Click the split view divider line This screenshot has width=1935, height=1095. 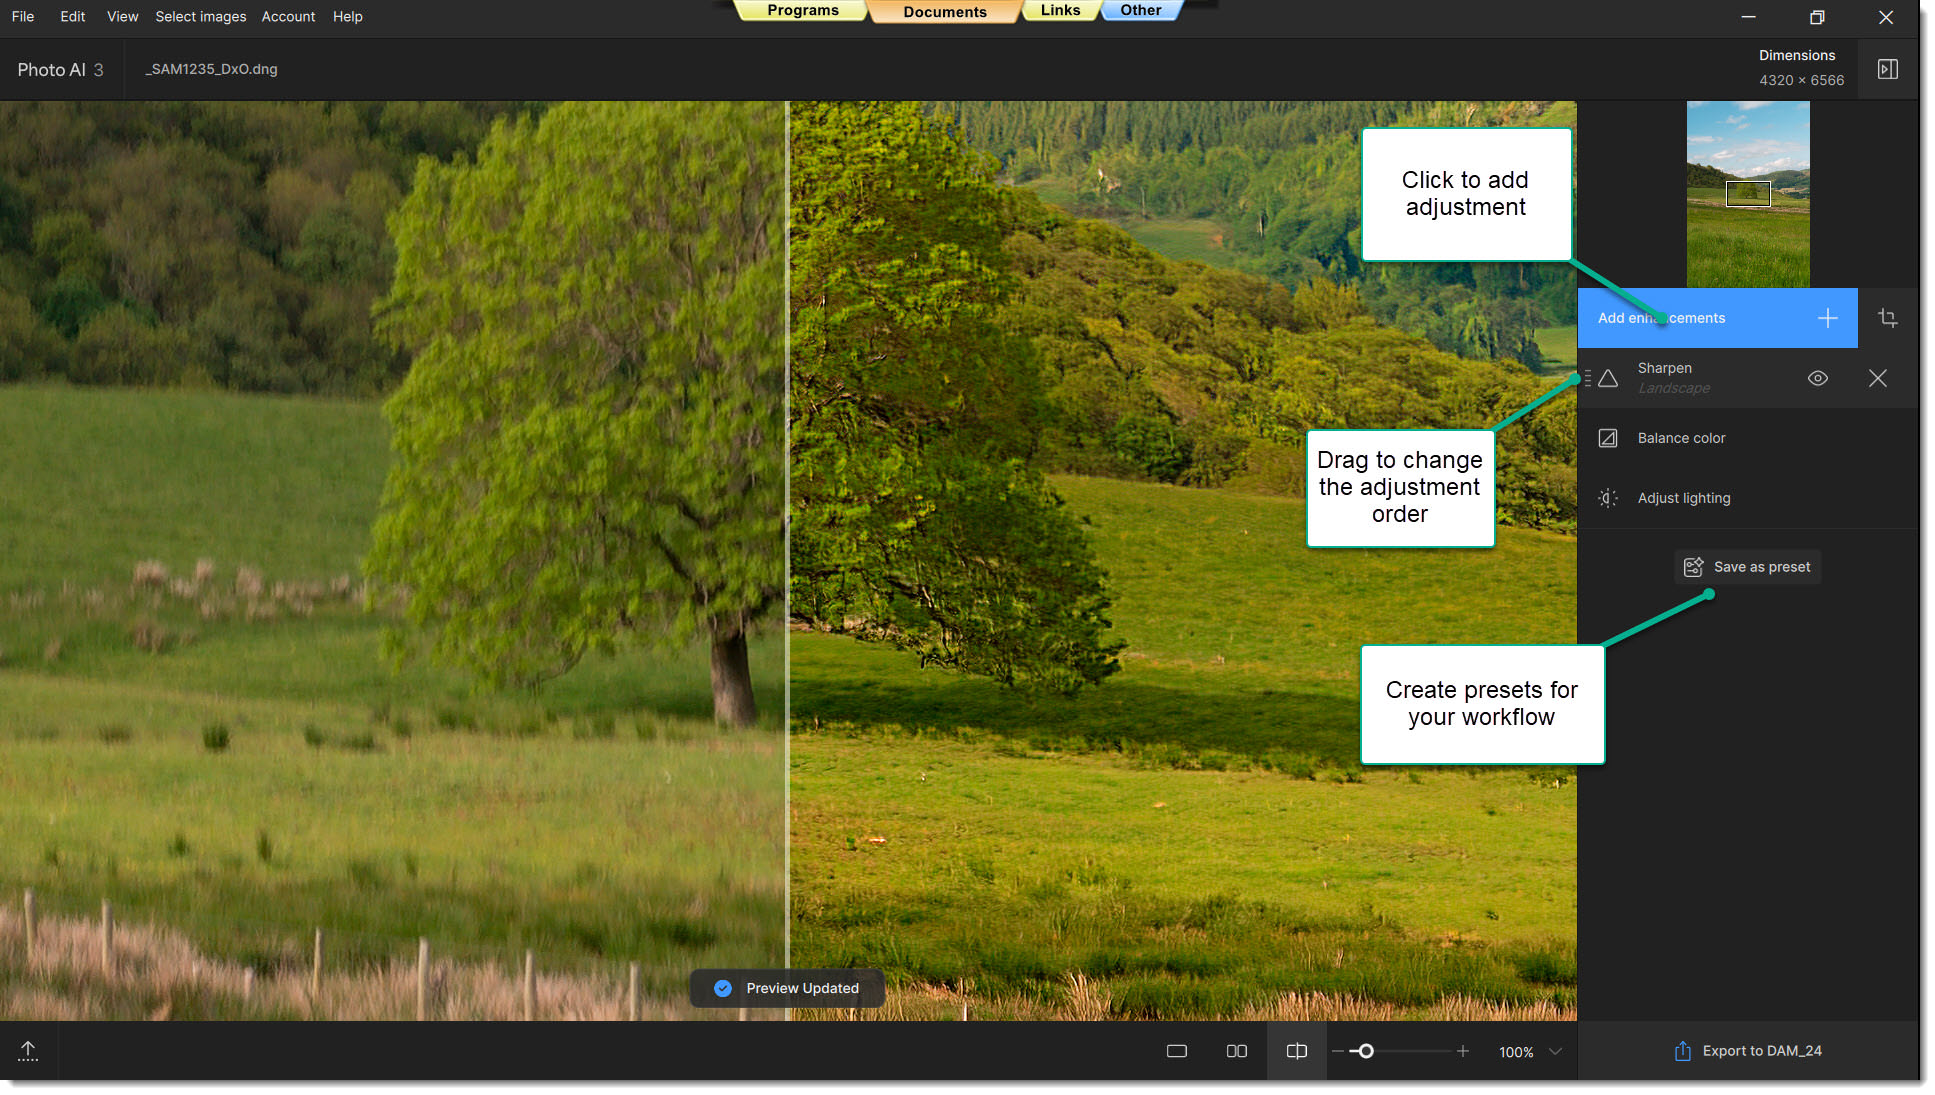(787, 560)
